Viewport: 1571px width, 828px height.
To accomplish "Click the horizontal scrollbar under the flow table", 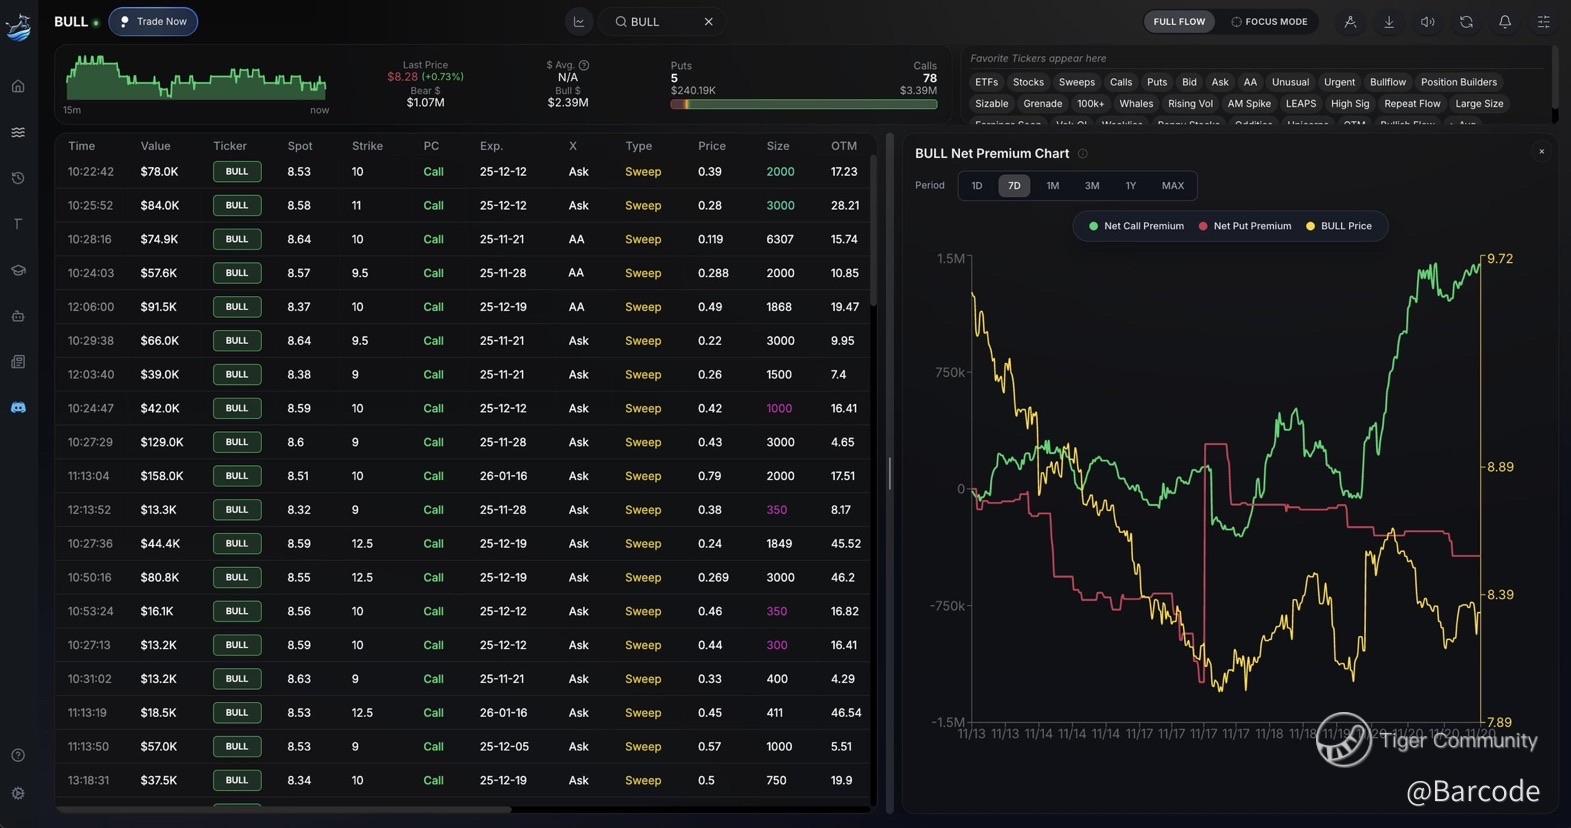I will click(284, 808).
